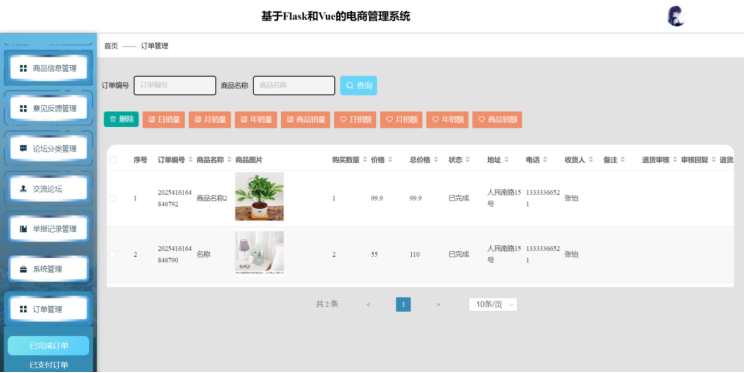
Task: Open the green plant product image
Action: 259,196
